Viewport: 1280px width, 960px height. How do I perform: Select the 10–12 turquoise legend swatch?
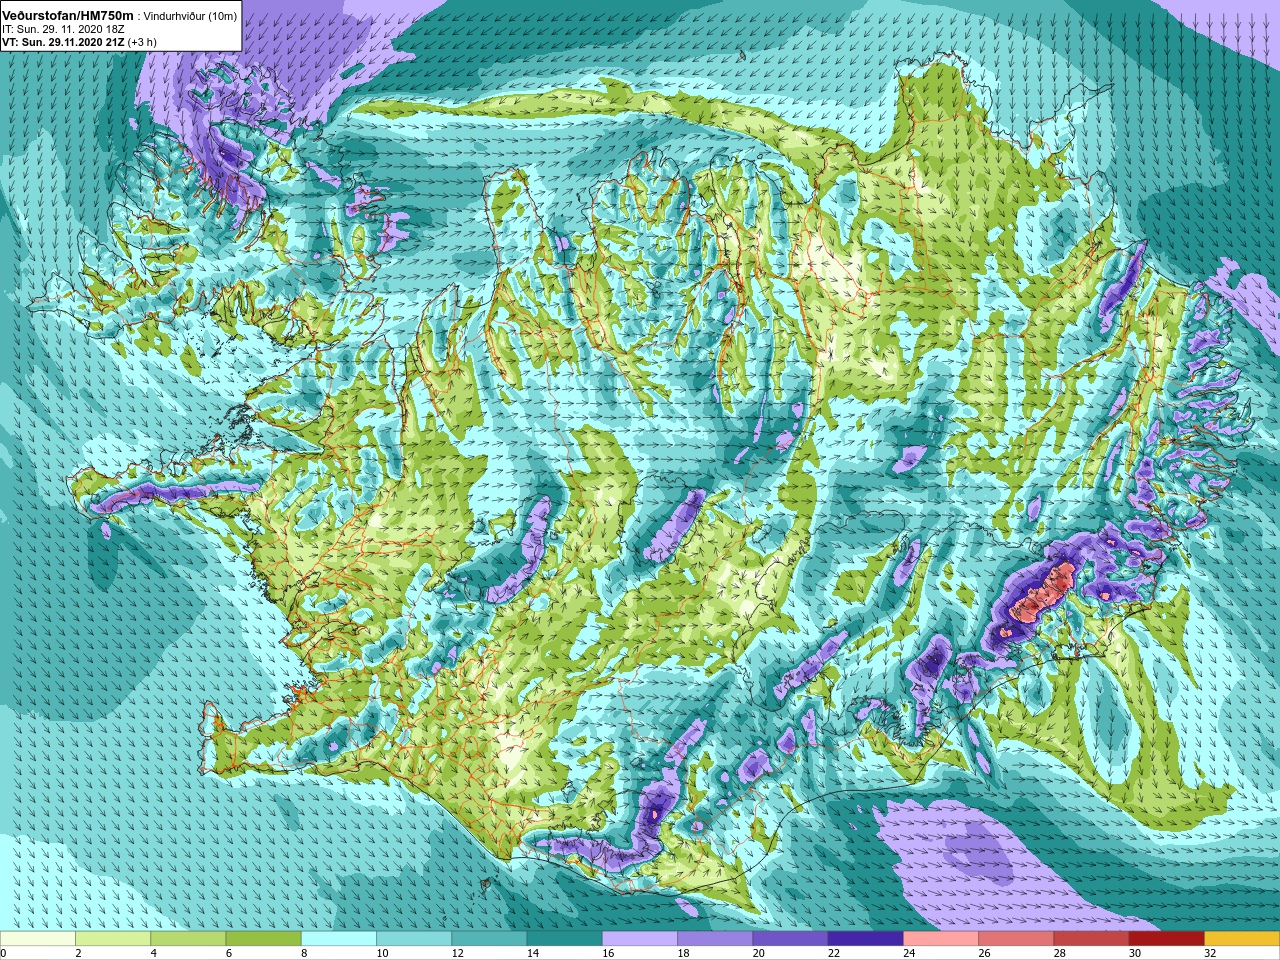(x=414, y=939)
